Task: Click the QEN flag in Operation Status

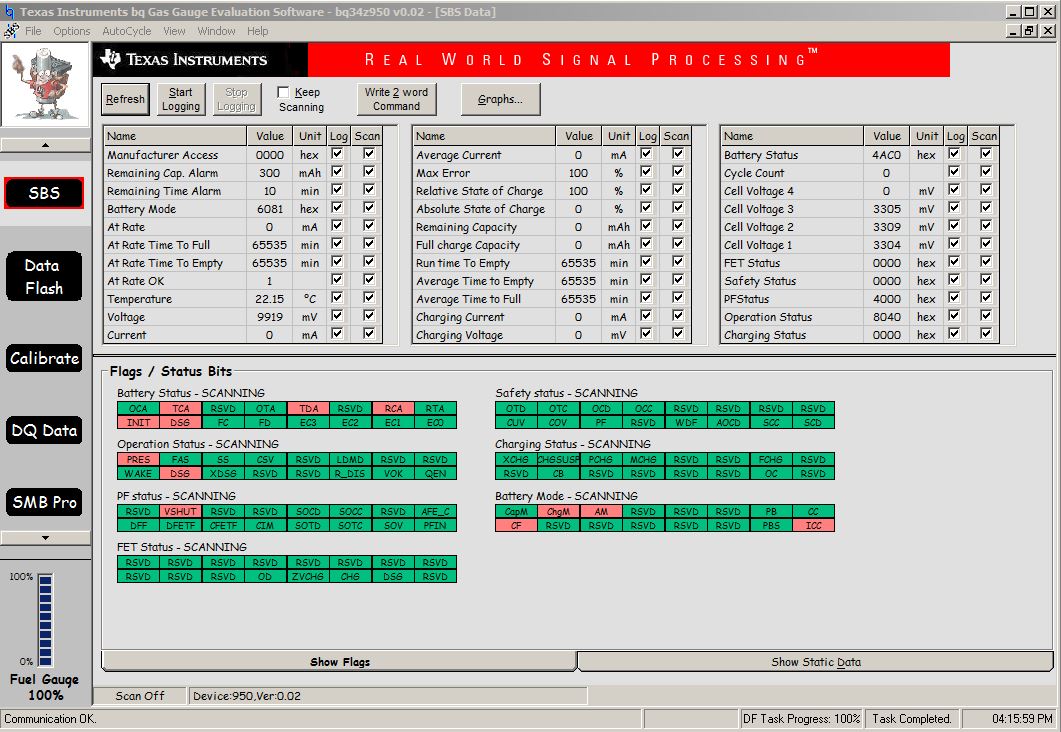Action: point(436,474)
